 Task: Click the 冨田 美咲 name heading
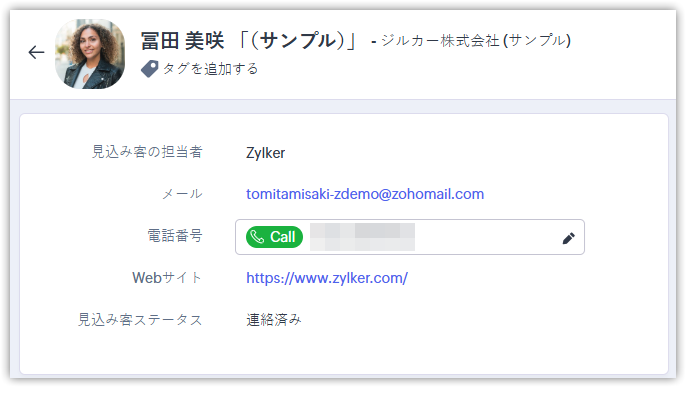182,41
